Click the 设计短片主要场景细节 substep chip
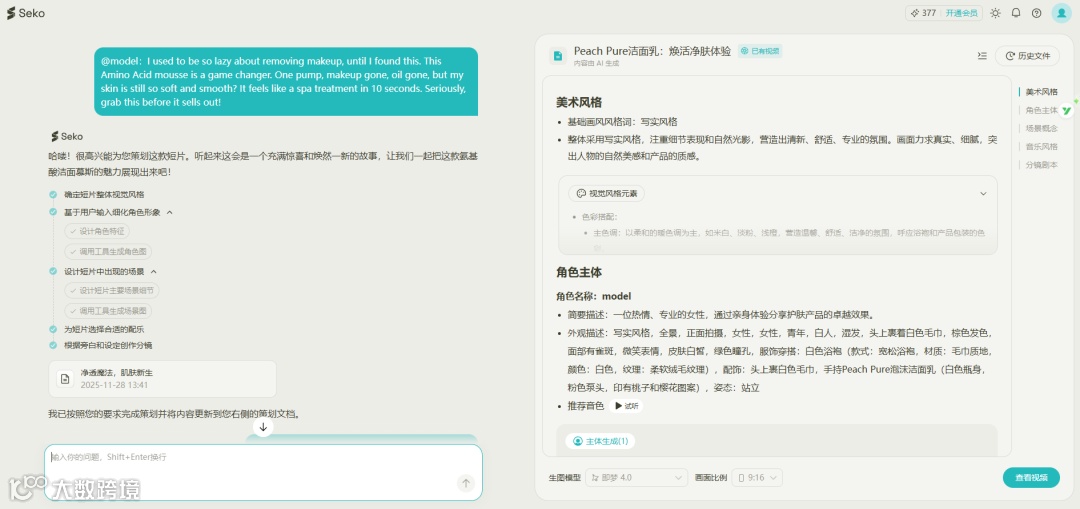 tap(112, 291)
